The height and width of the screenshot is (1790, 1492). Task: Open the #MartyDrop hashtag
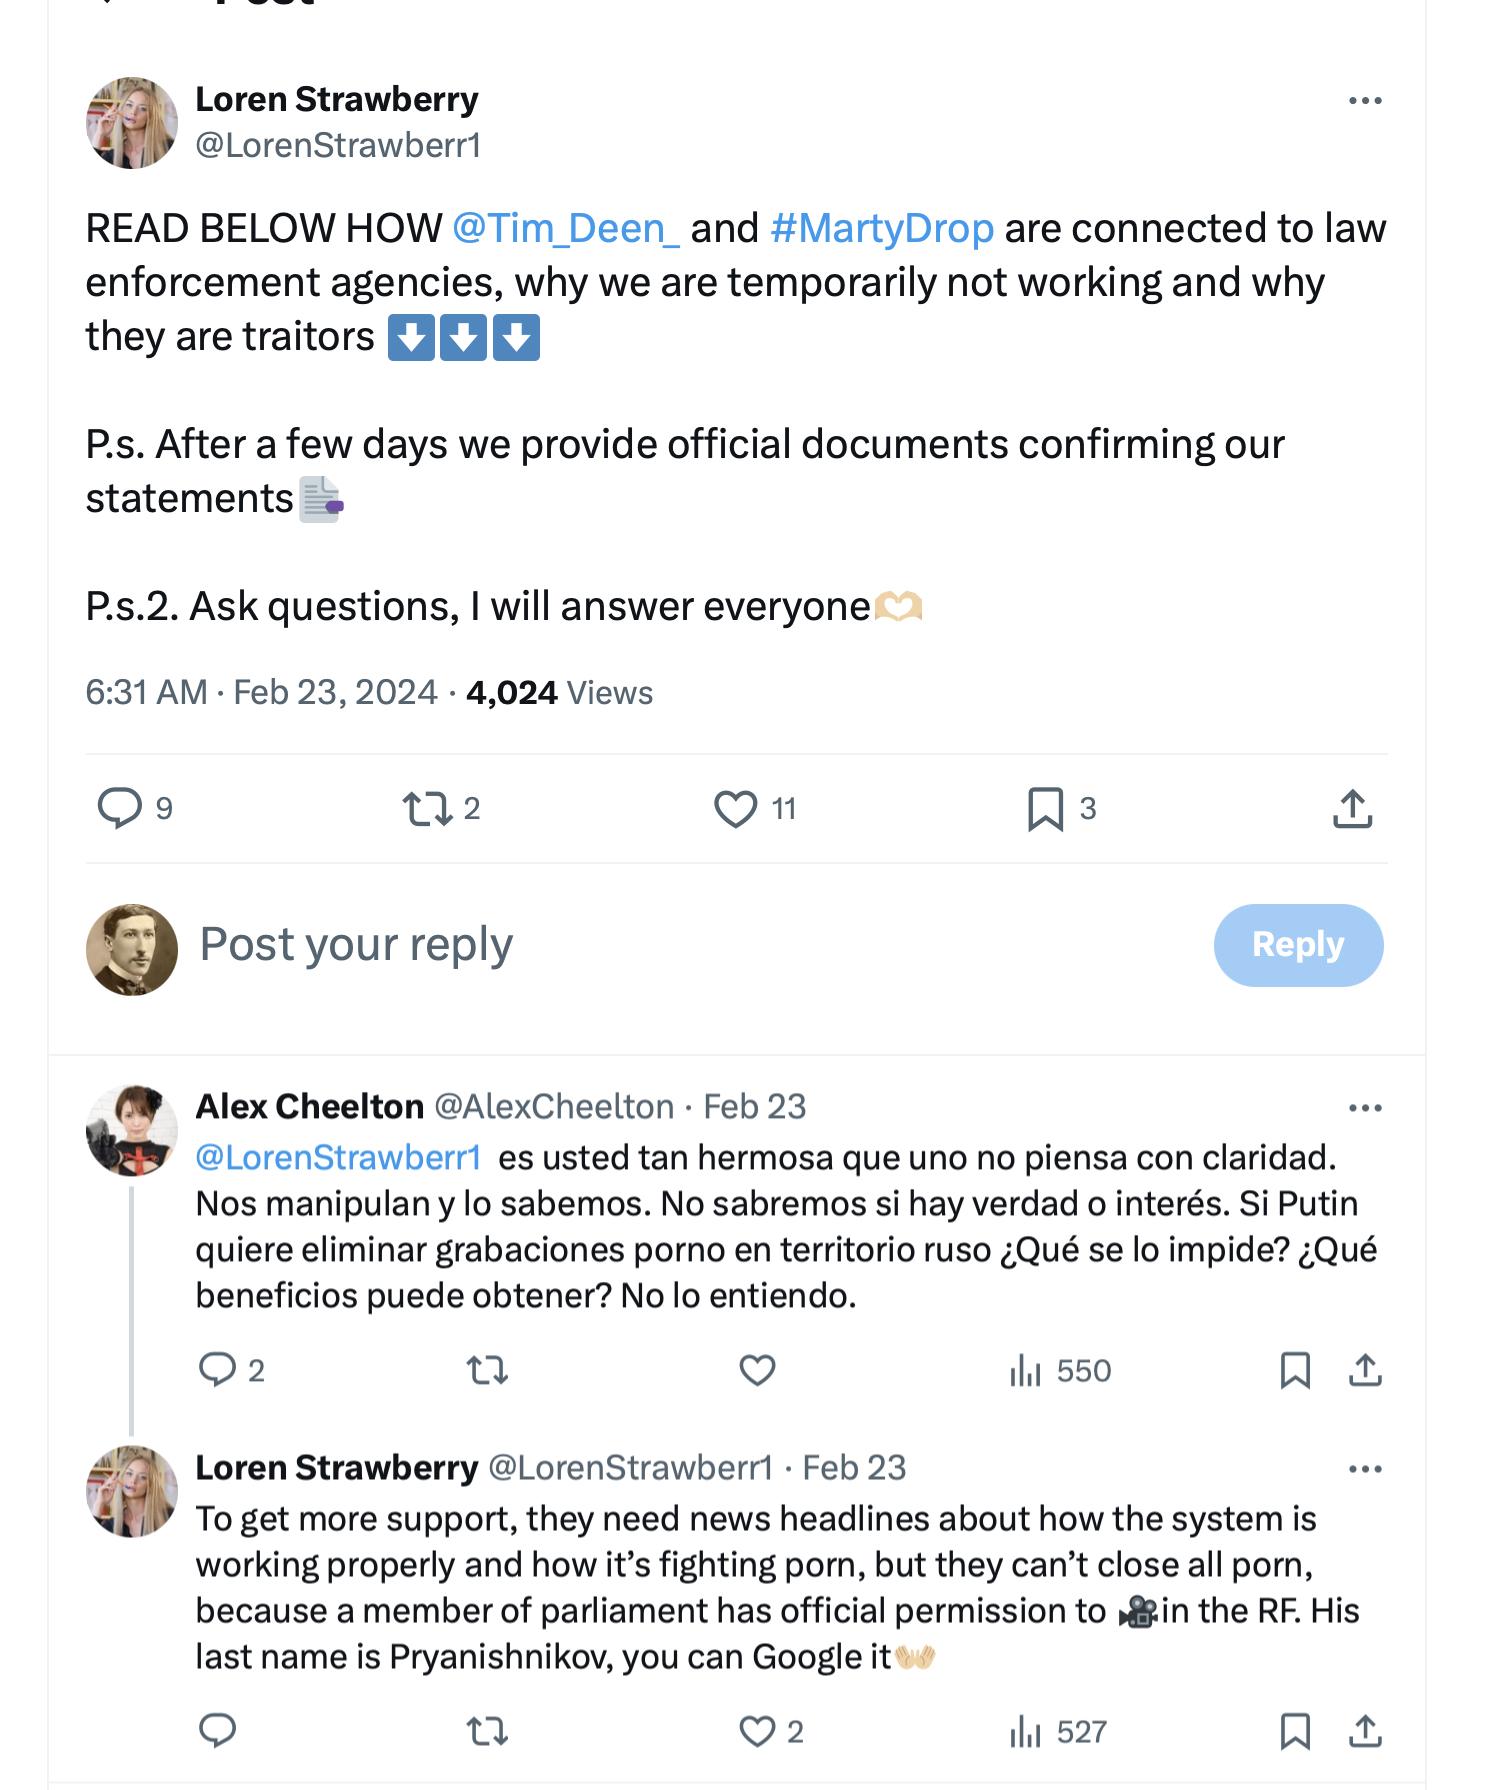[882, 228]
